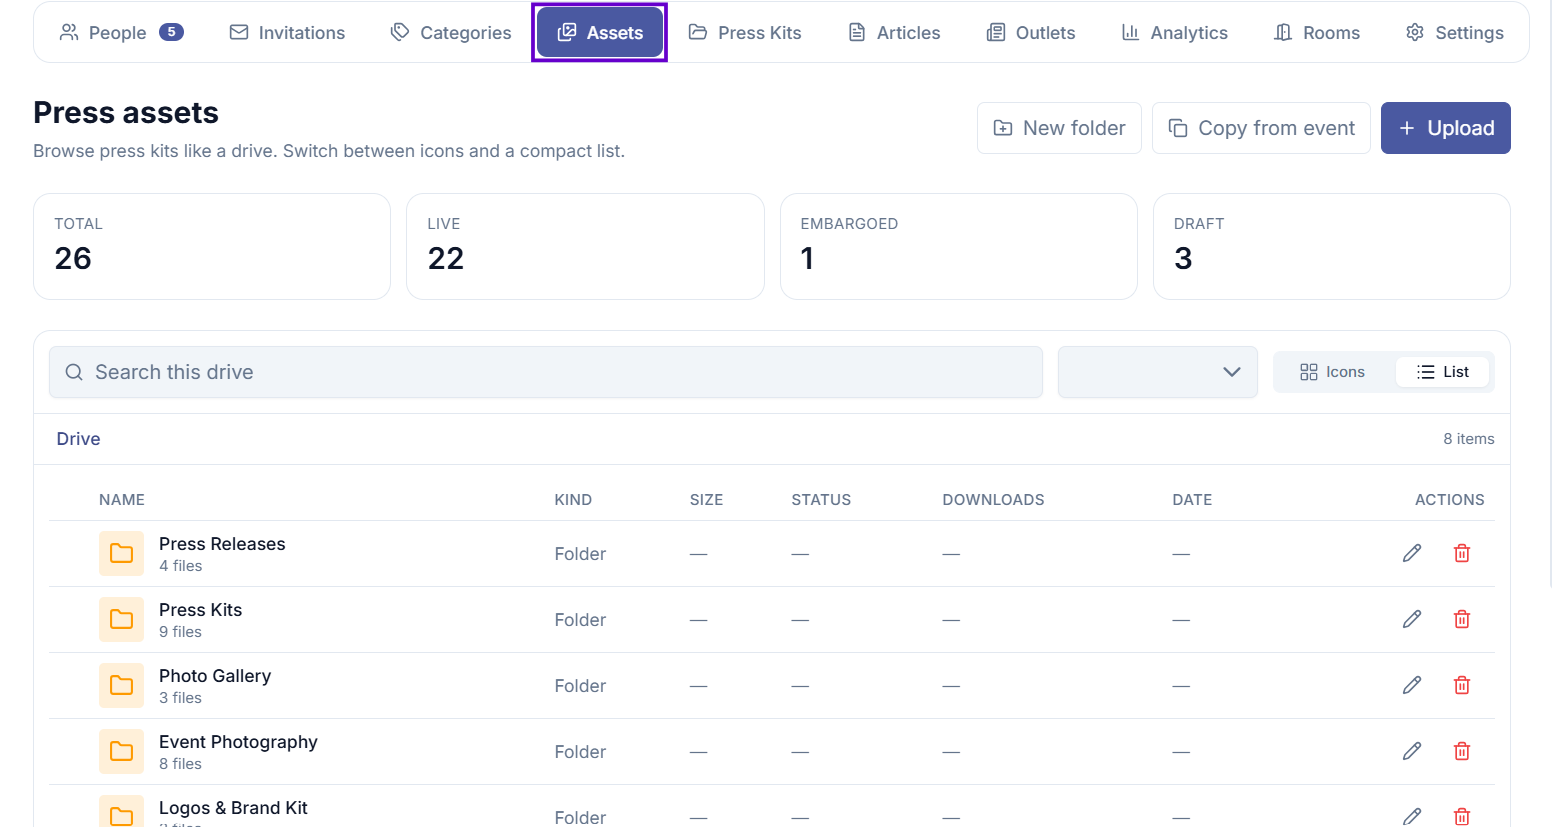
Task: Click the Press Releases folder icon
Action: tap(121, 553)
